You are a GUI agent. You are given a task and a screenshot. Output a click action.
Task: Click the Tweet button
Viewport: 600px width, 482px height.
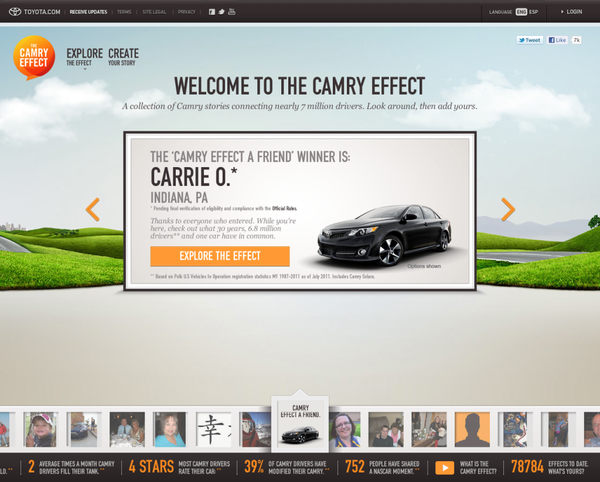coord(530,40)
